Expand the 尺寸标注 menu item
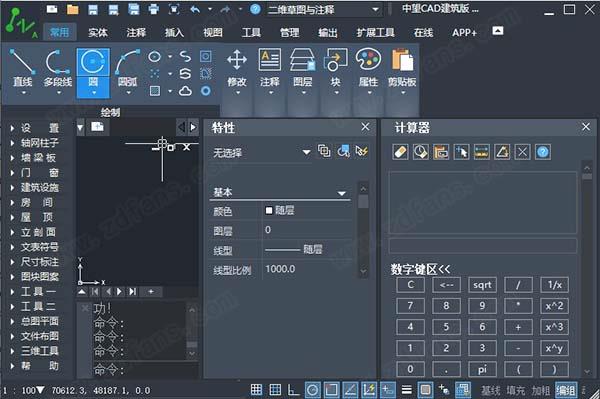The height and width of the screenshot is (399, 600). 35,262
